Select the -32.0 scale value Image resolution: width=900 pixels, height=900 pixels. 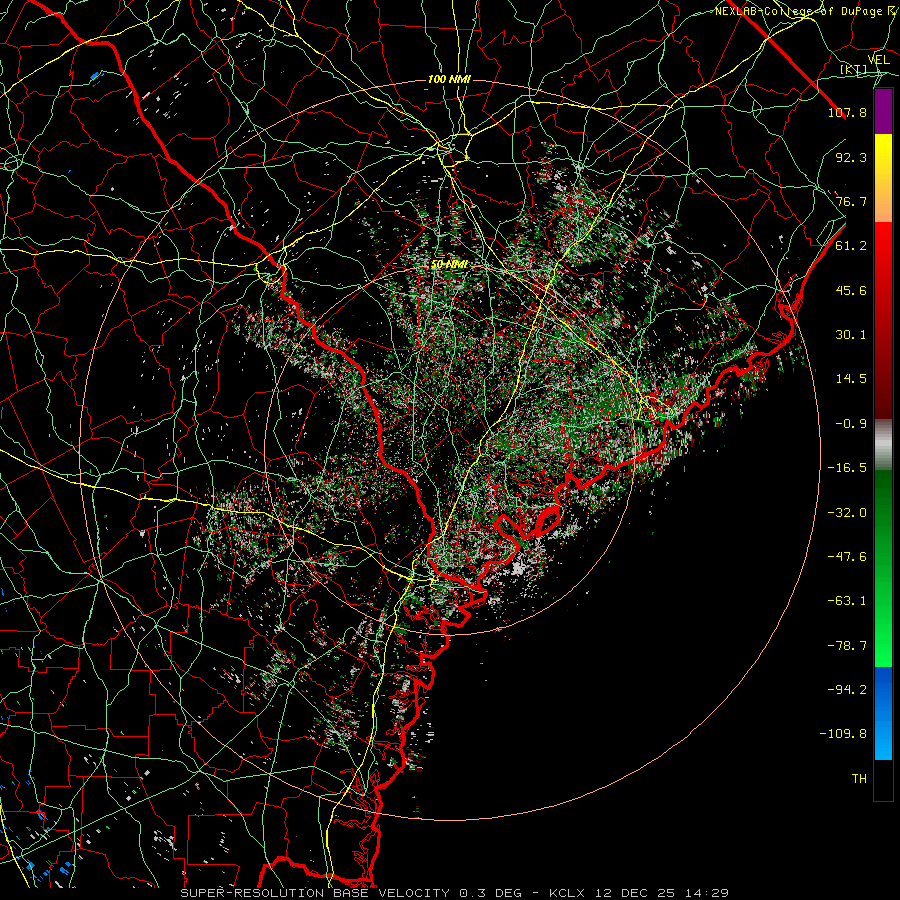point(847,513)
